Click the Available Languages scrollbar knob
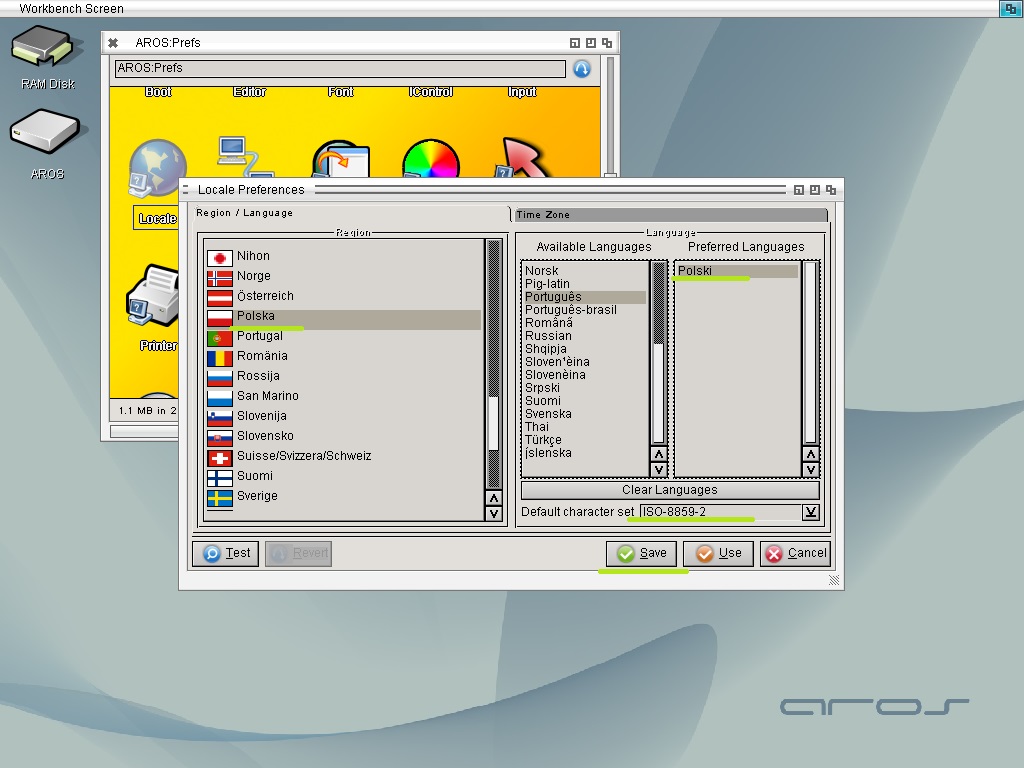The height and width of the screenshot is (768, 1024). 658,393
